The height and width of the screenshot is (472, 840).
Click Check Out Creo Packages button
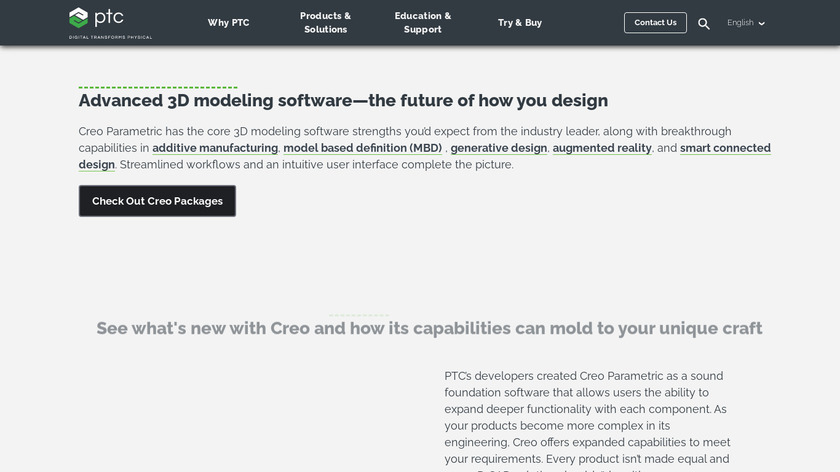click(x=157, y=201)
